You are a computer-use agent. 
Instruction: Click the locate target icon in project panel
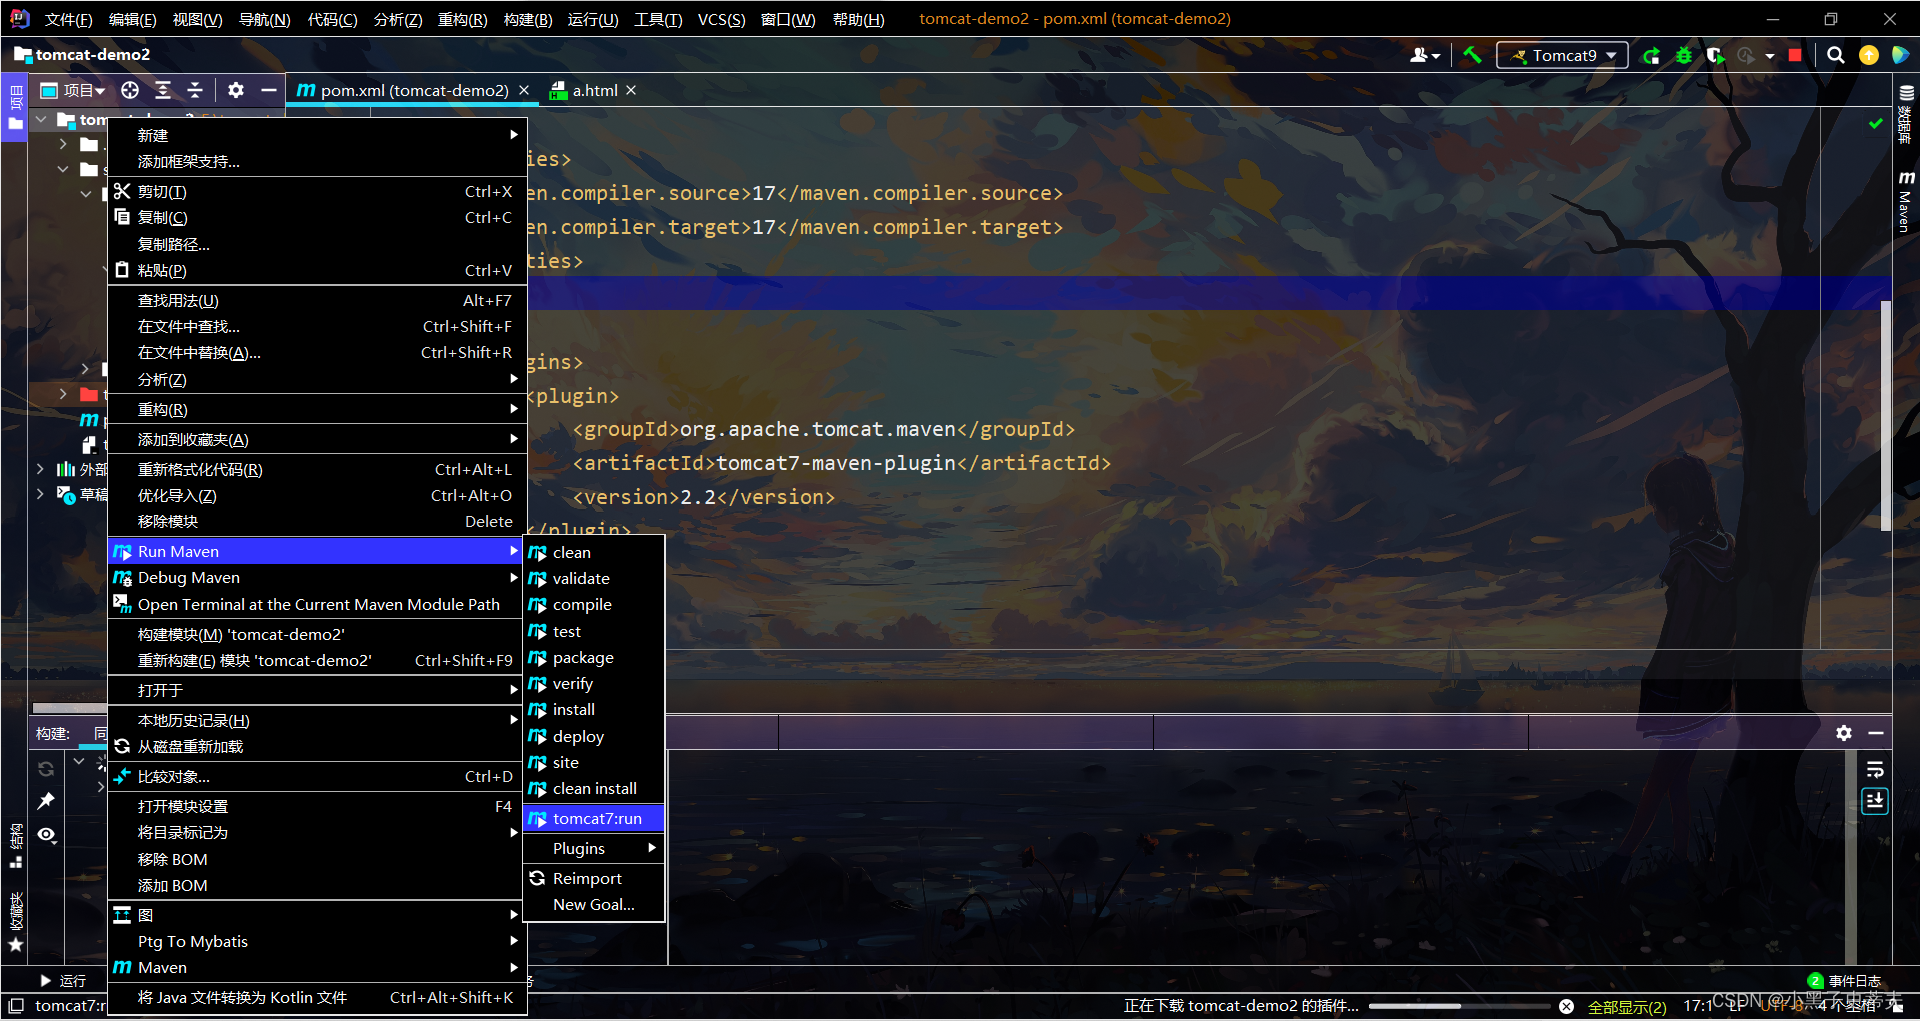point(130,90)
